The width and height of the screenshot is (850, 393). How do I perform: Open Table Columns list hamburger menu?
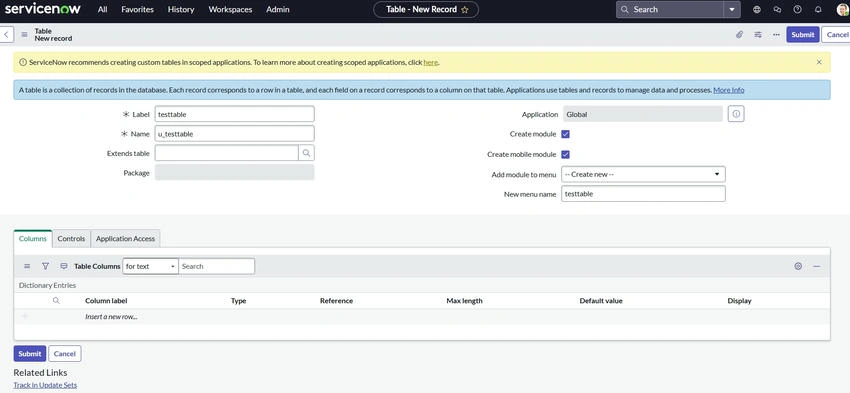(27, 266)
